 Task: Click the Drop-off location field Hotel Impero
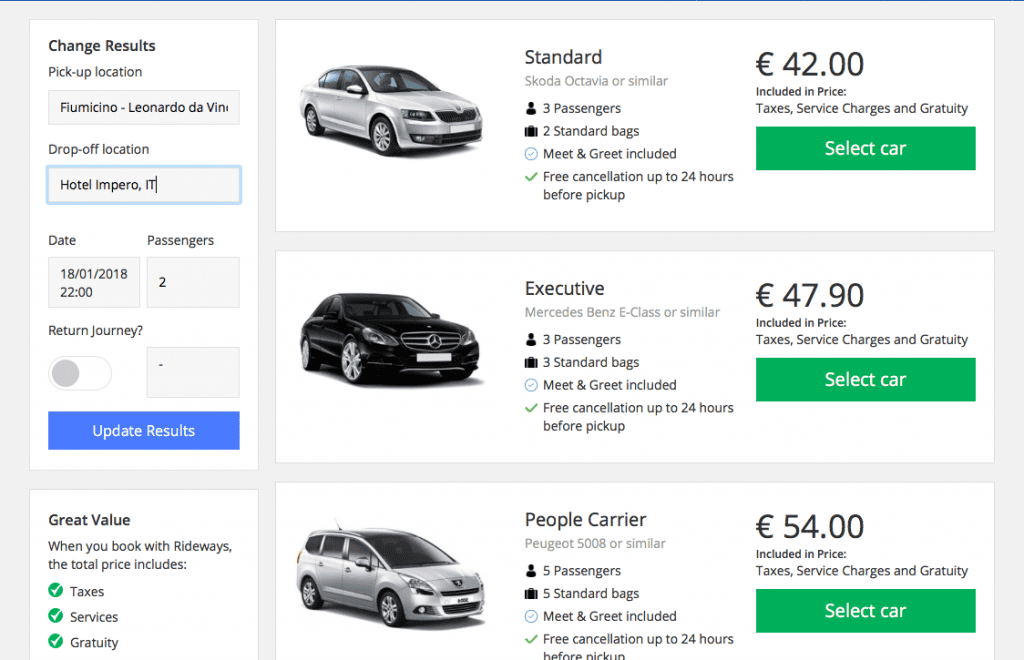pos(144,185)
